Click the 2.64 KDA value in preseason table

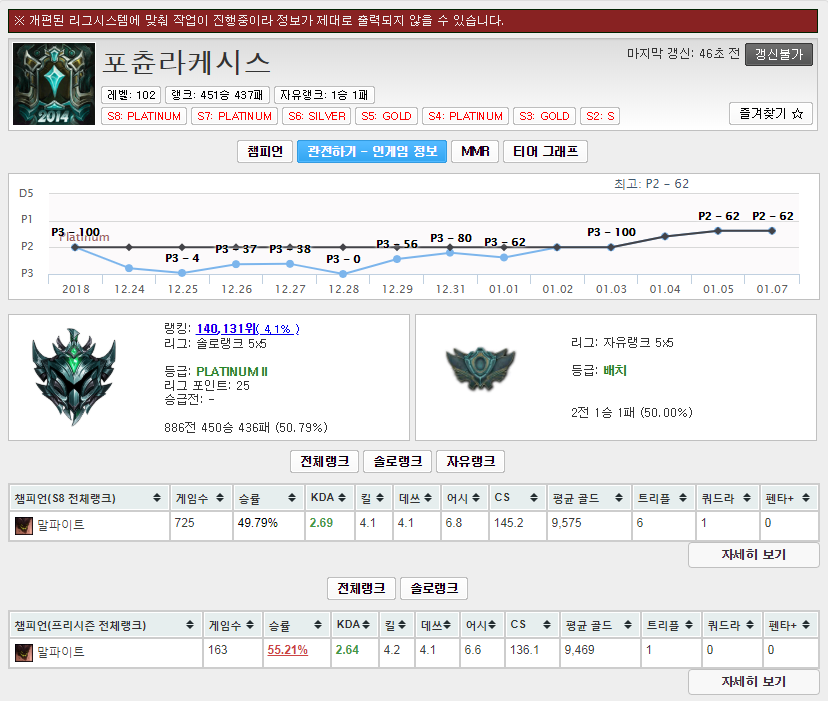(x=347, y=650)
